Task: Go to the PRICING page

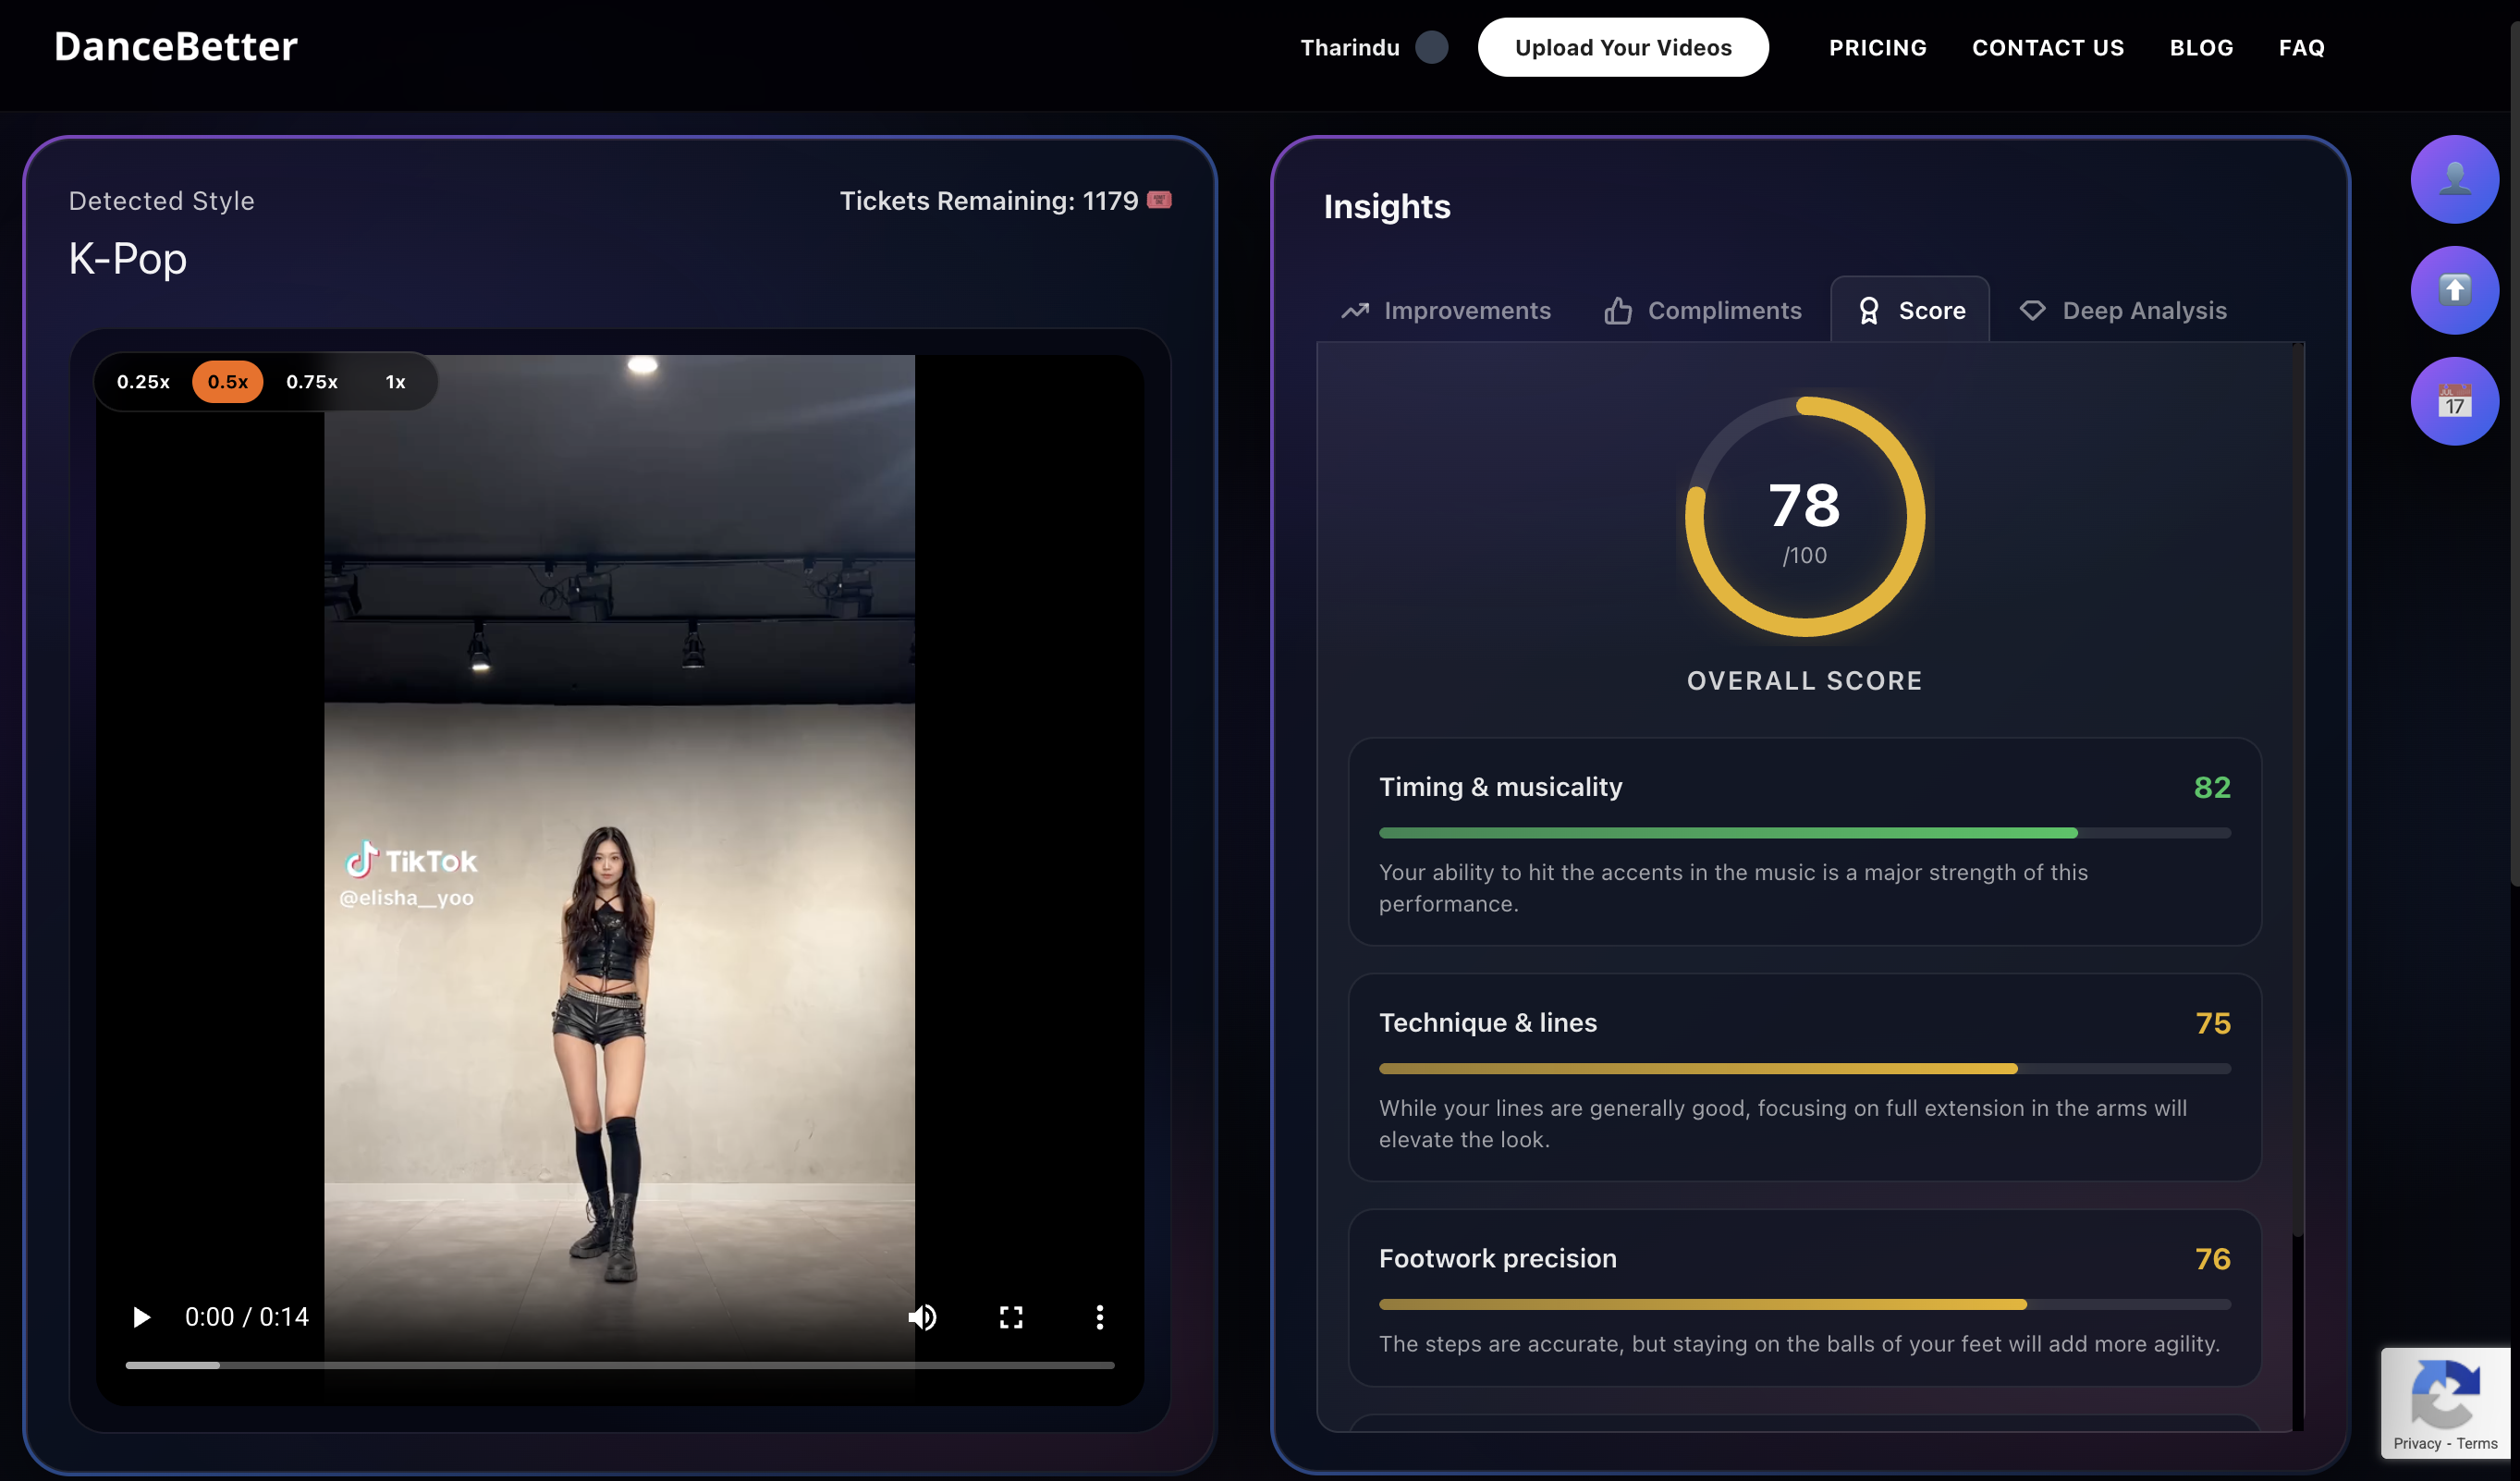Action: pos(1877,47)
